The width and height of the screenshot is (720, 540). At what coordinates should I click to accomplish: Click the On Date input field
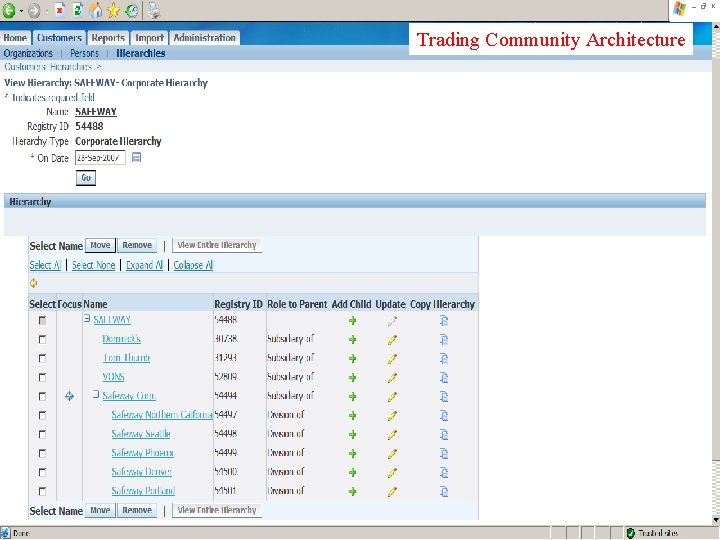coord(100,158)
